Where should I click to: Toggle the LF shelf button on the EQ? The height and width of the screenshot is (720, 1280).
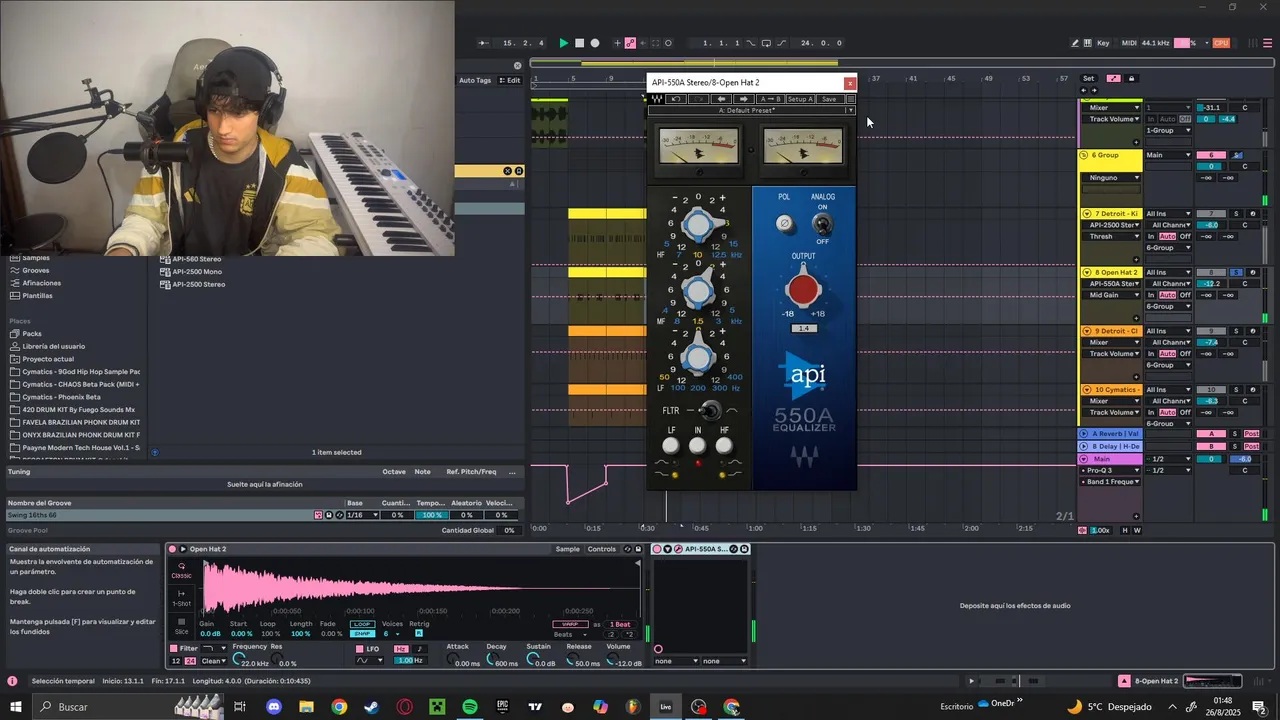coord(671,446)
